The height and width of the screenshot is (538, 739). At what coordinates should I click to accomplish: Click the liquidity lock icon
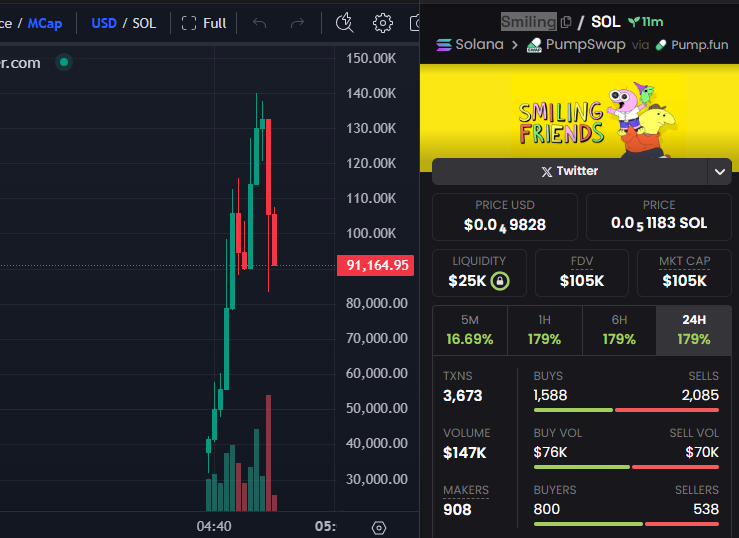(500, 281)
